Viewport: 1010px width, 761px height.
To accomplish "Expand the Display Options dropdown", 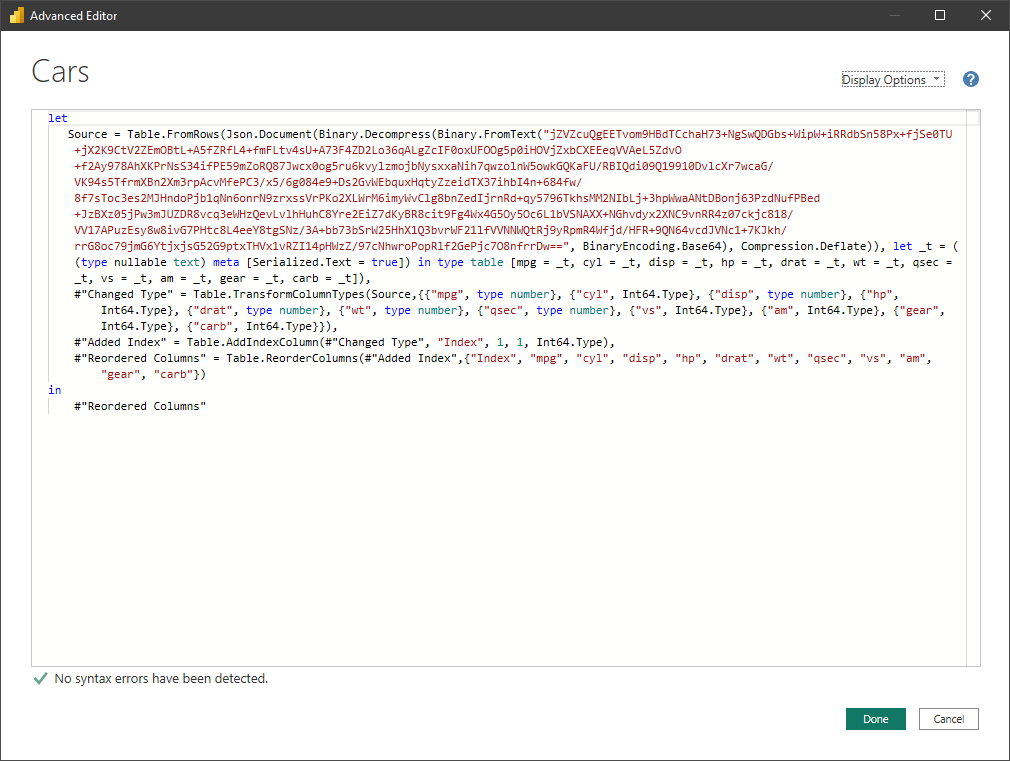I will coord(892,80).
